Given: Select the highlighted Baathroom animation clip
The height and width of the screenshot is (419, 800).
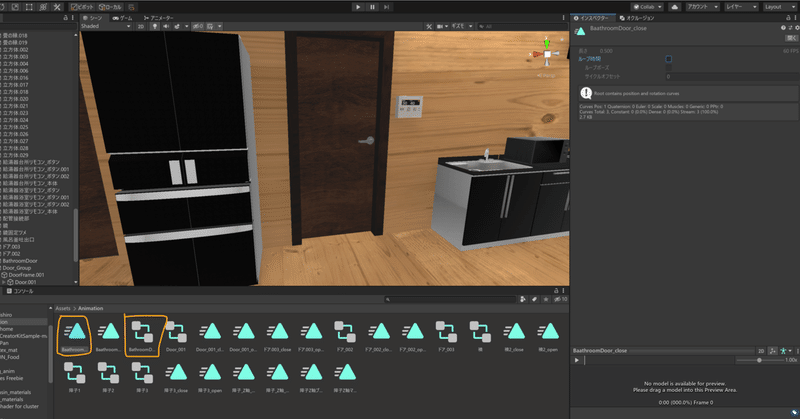Looking at the screenshot, I should pos(74,335).
